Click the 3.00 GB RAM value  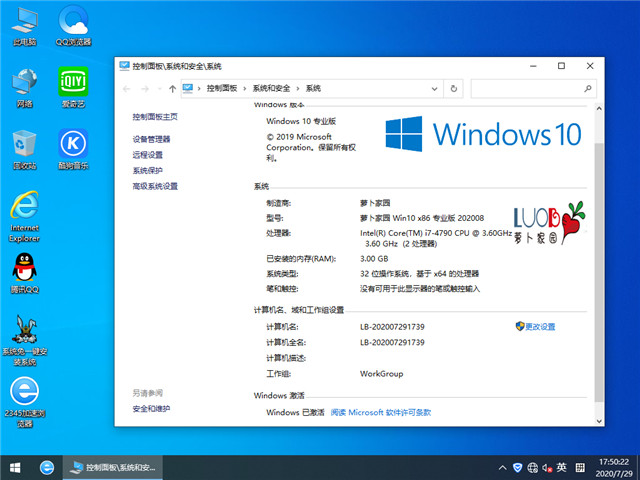(374, 258)
